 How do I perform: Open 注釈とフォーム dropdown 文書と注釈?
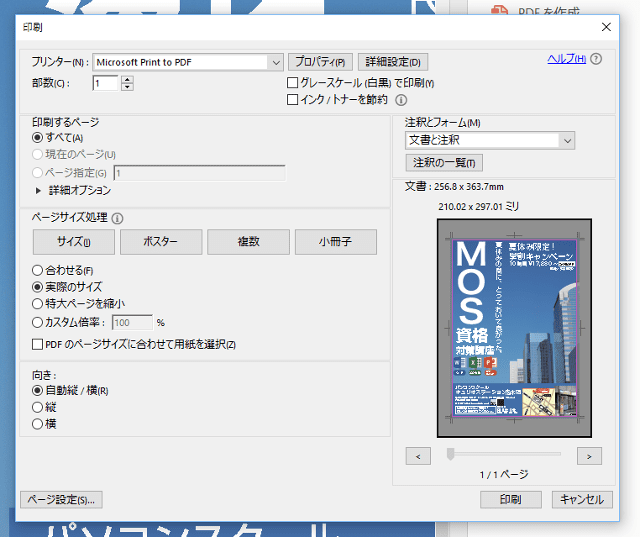tap(490, 140)
